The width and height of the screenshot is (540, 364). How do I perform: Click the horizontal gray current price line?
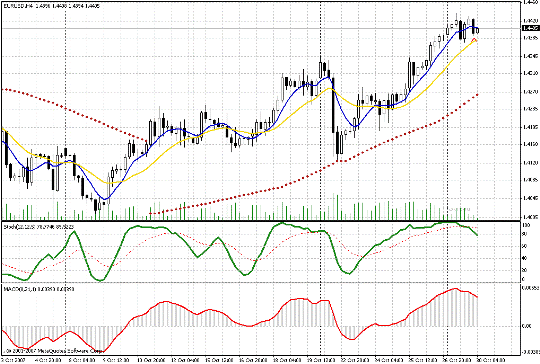point(262,28)
